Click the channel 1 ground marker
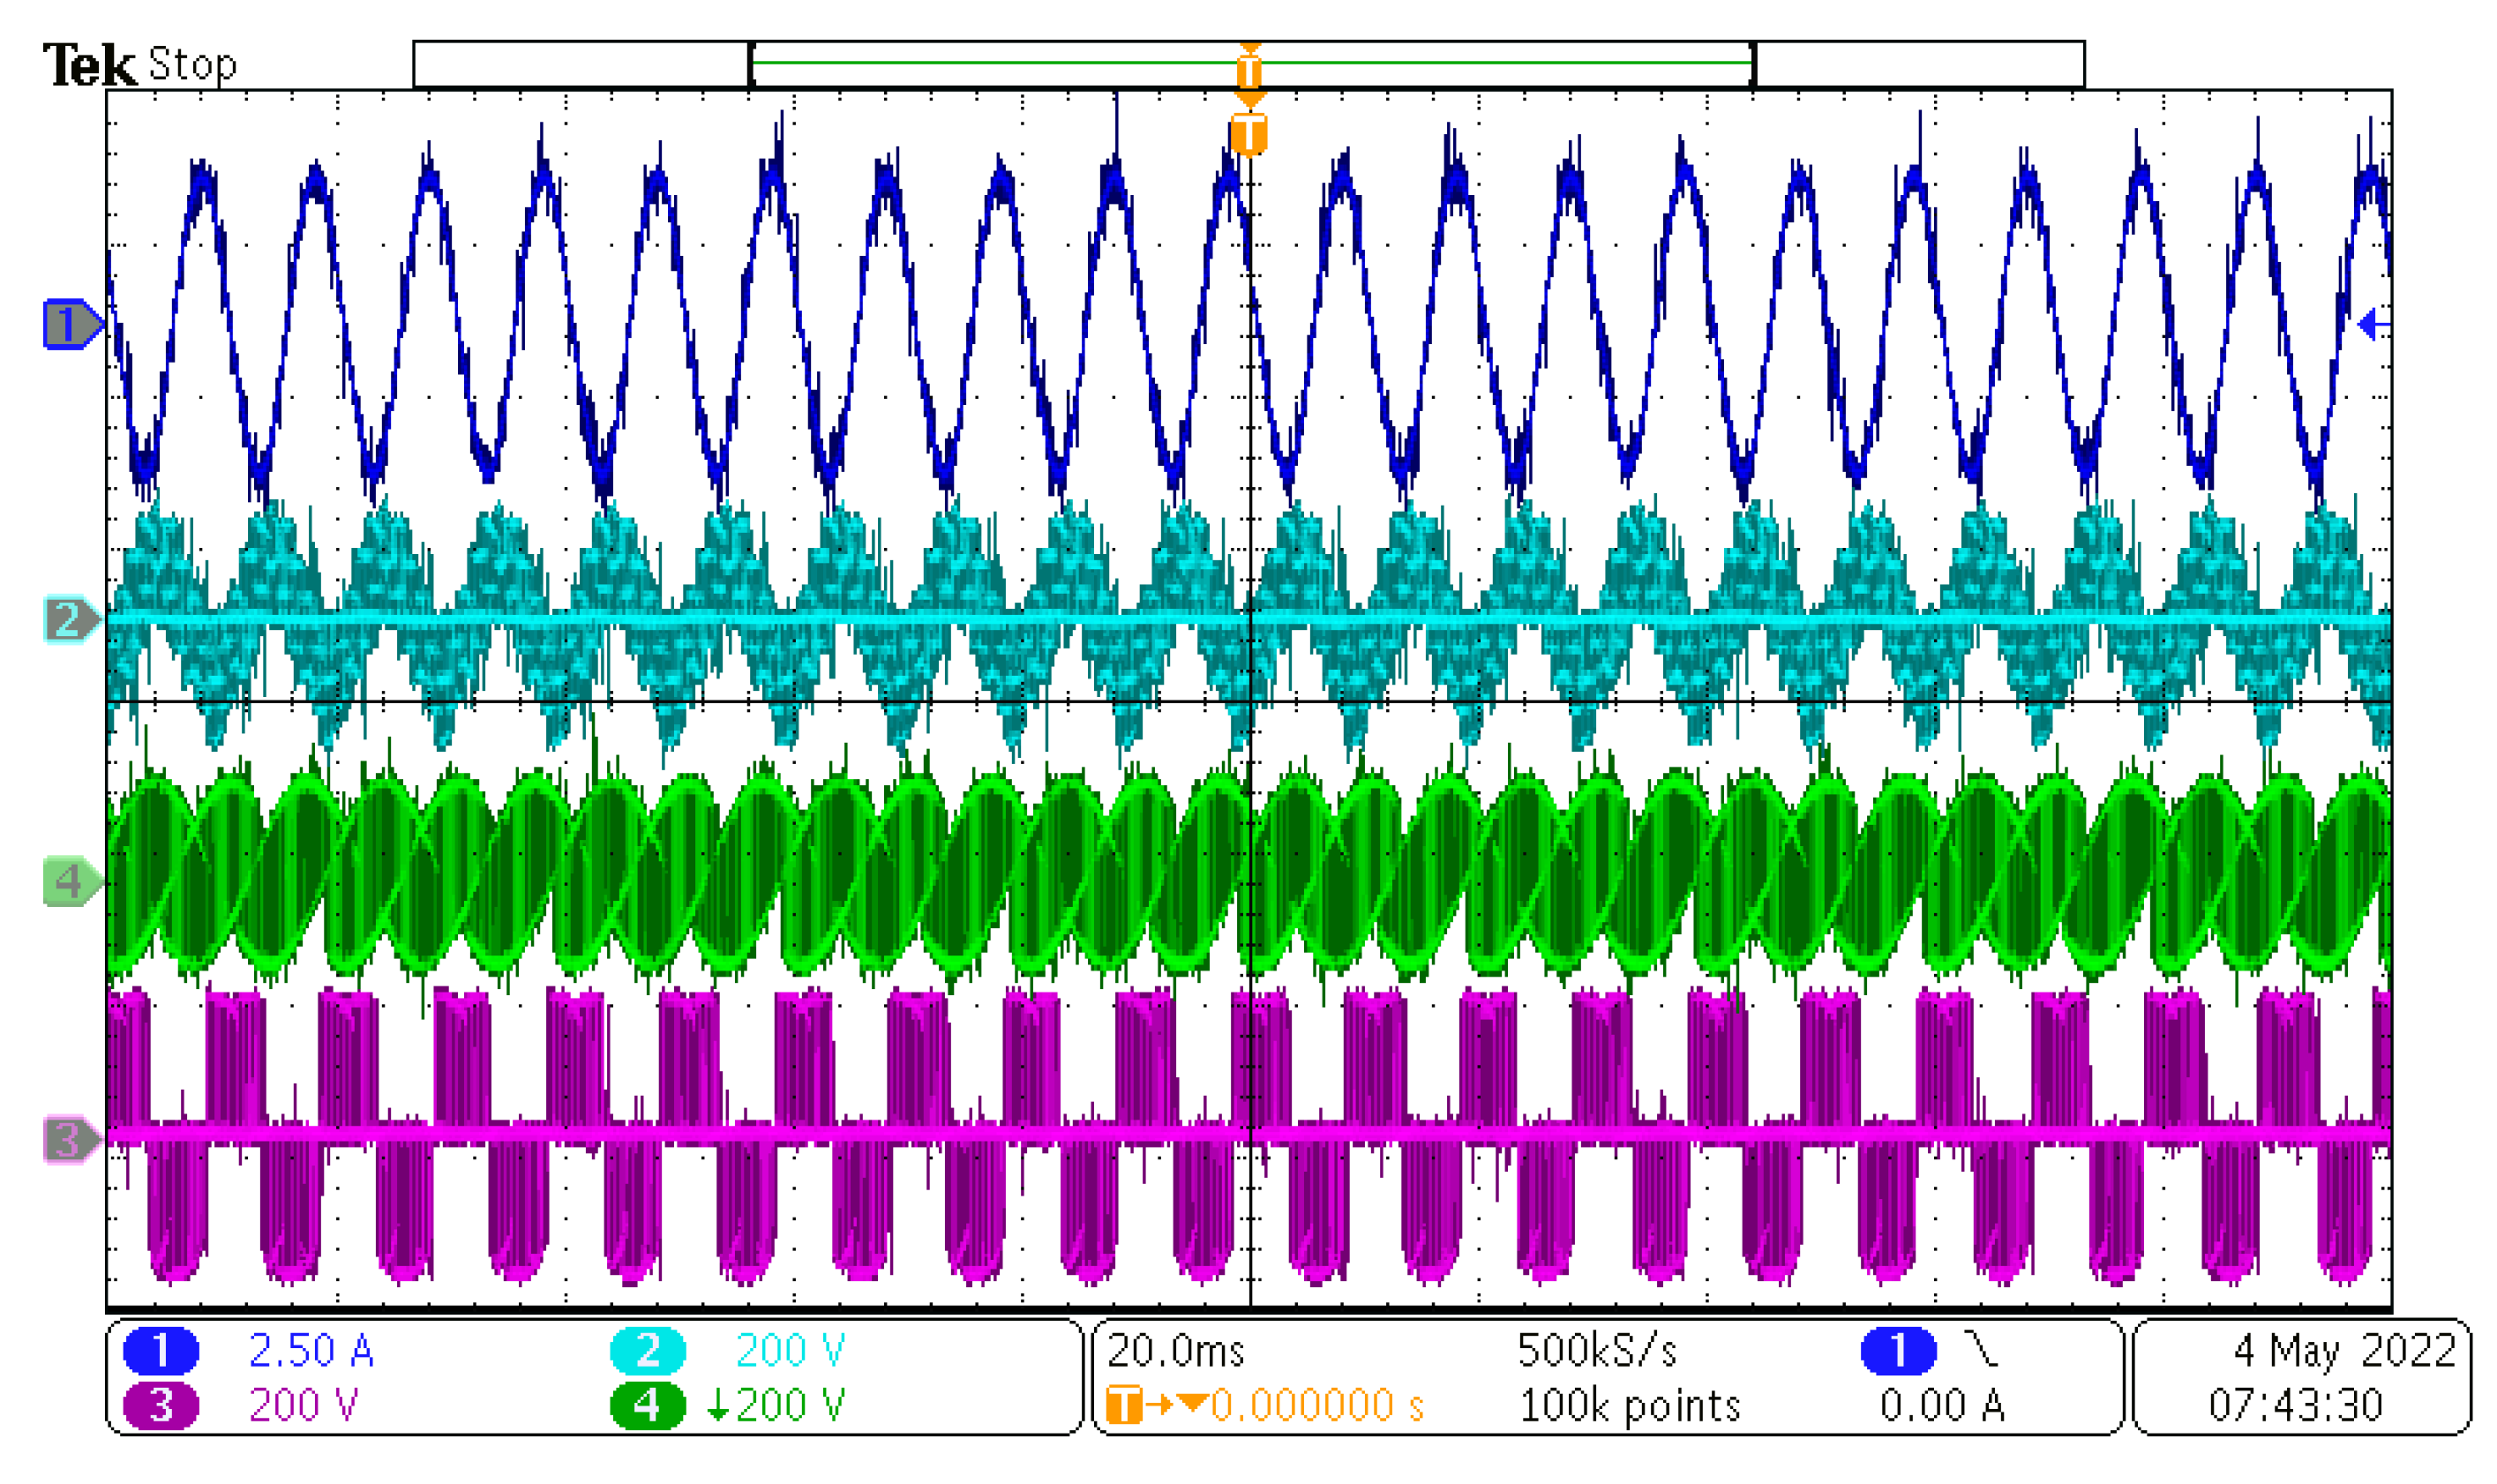The height and width of the screenshot is (1484, 2497). tap(72, 324)
